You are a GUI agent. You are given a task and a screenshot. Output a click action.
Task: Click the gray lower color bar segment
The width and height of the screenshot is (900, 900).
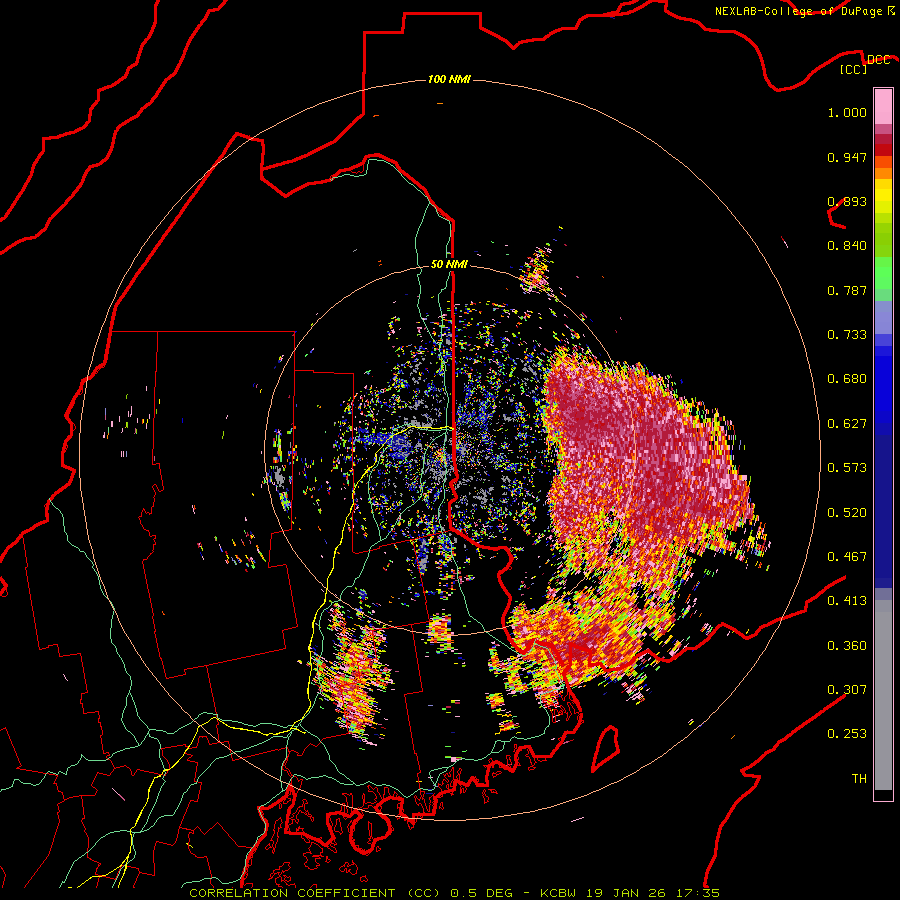point(883,696)
